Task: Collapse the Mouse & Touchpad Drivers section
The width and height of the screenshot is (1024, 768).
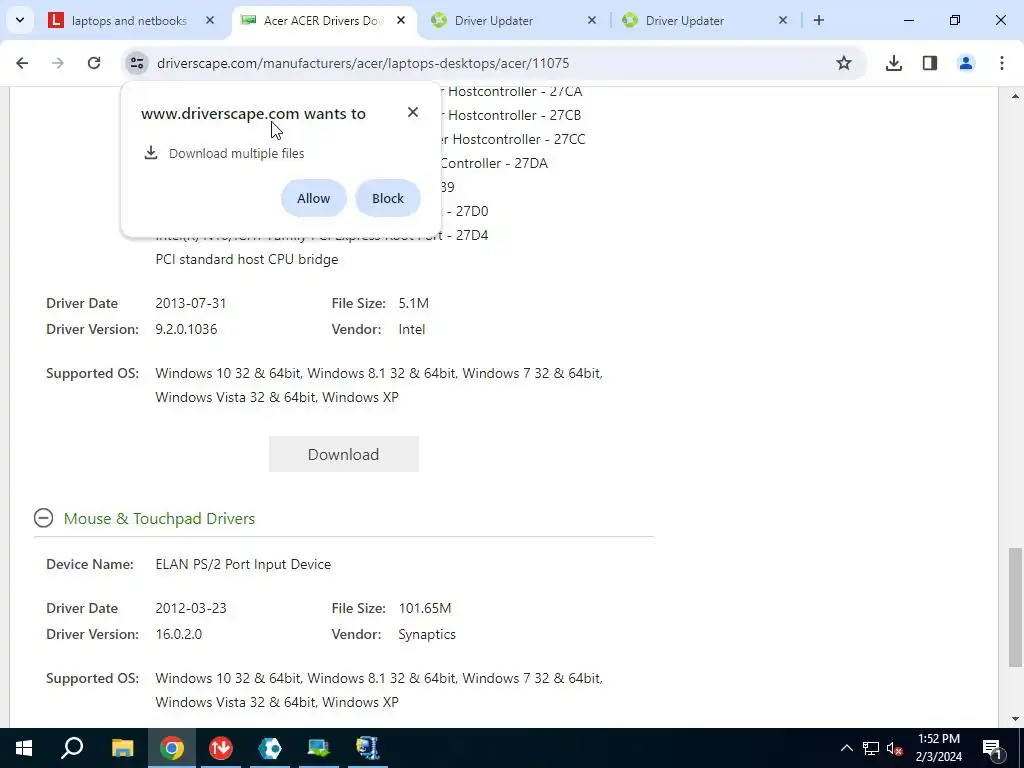Action: pos(43,519)
